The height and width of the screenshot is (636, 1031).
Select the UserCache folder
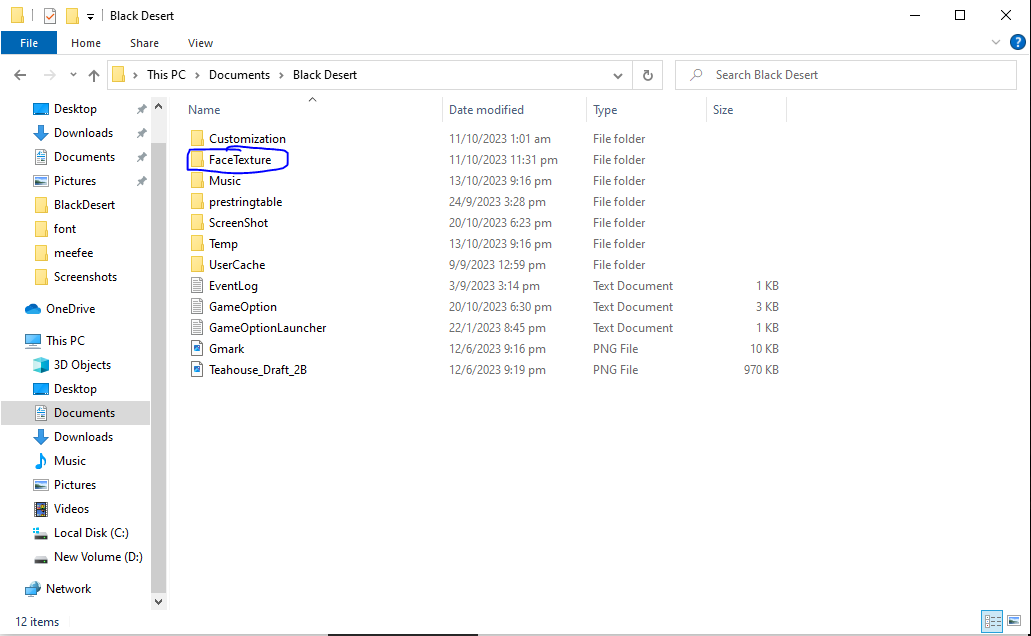coord(228,264)
